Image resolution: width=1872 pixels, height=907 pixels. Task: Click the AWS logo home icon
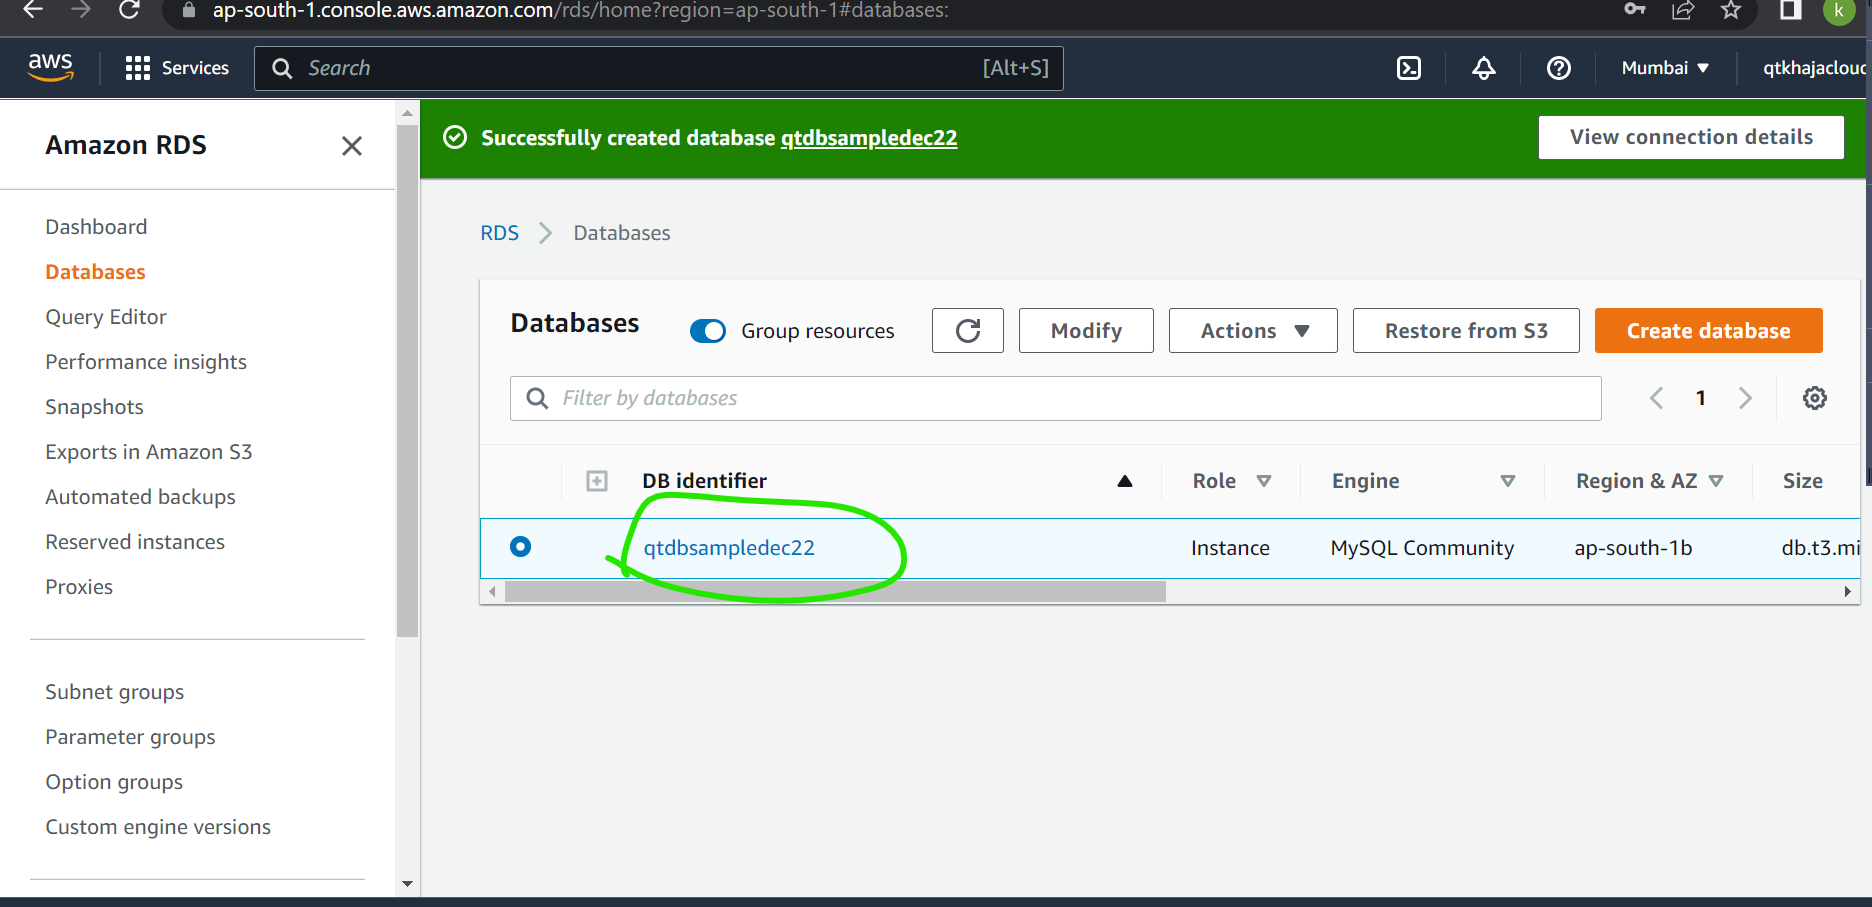click(50, 68)
